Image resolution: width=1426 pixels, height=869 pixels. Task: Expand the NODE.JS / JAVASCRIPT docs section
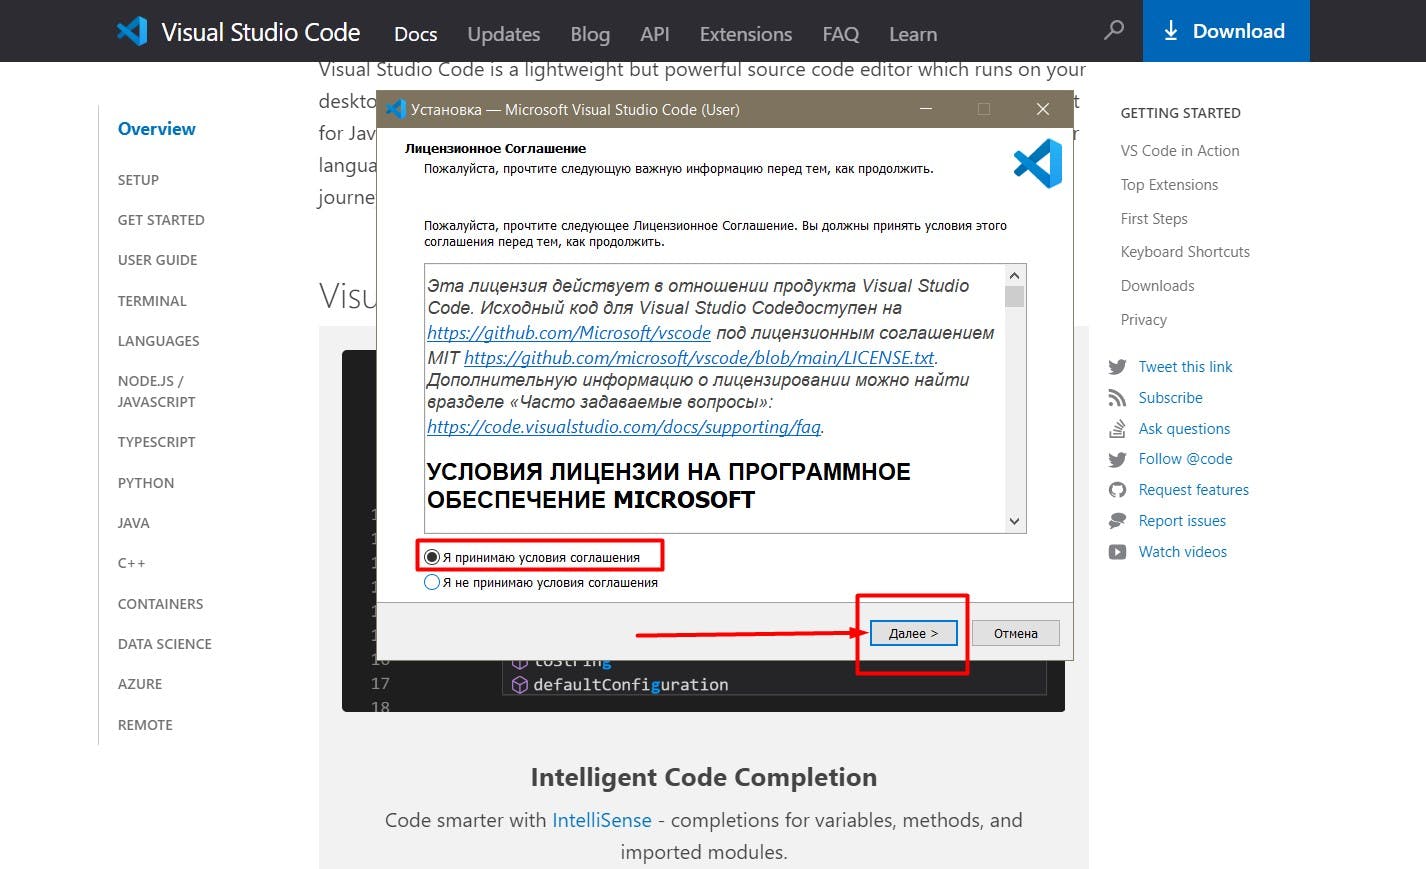[157, 391]
